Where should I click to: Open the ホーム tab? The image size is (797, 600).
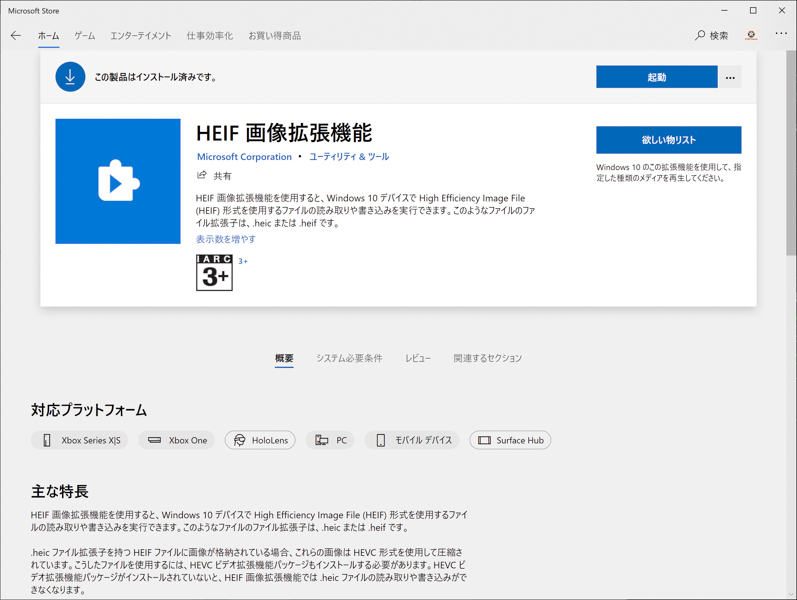[x=48, y=36]
